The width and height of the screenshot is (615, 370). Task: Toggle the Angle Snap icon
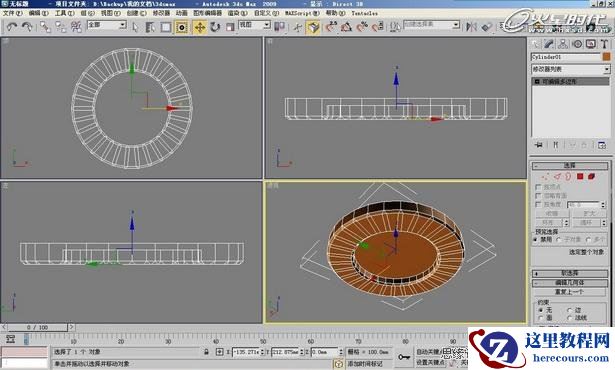347,27
